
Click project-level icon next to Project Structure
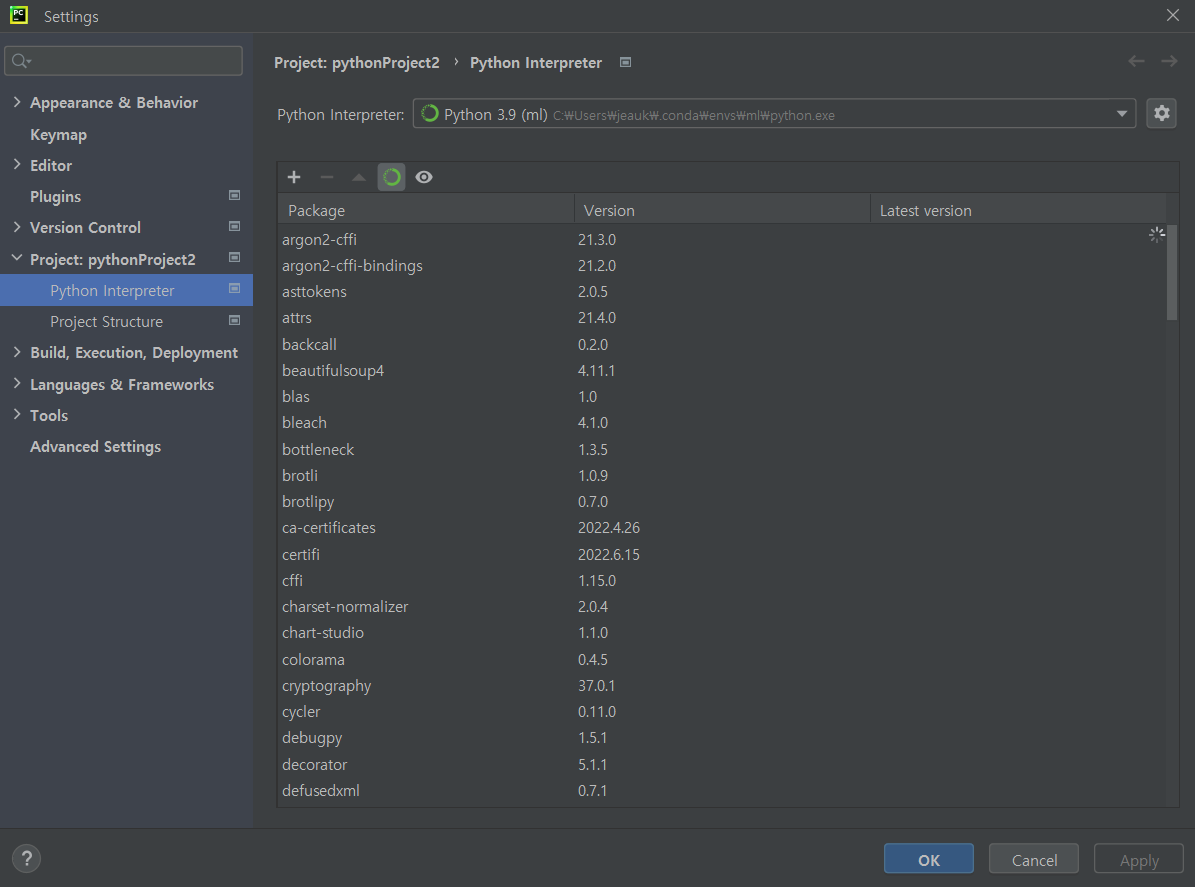pos(235,321)
